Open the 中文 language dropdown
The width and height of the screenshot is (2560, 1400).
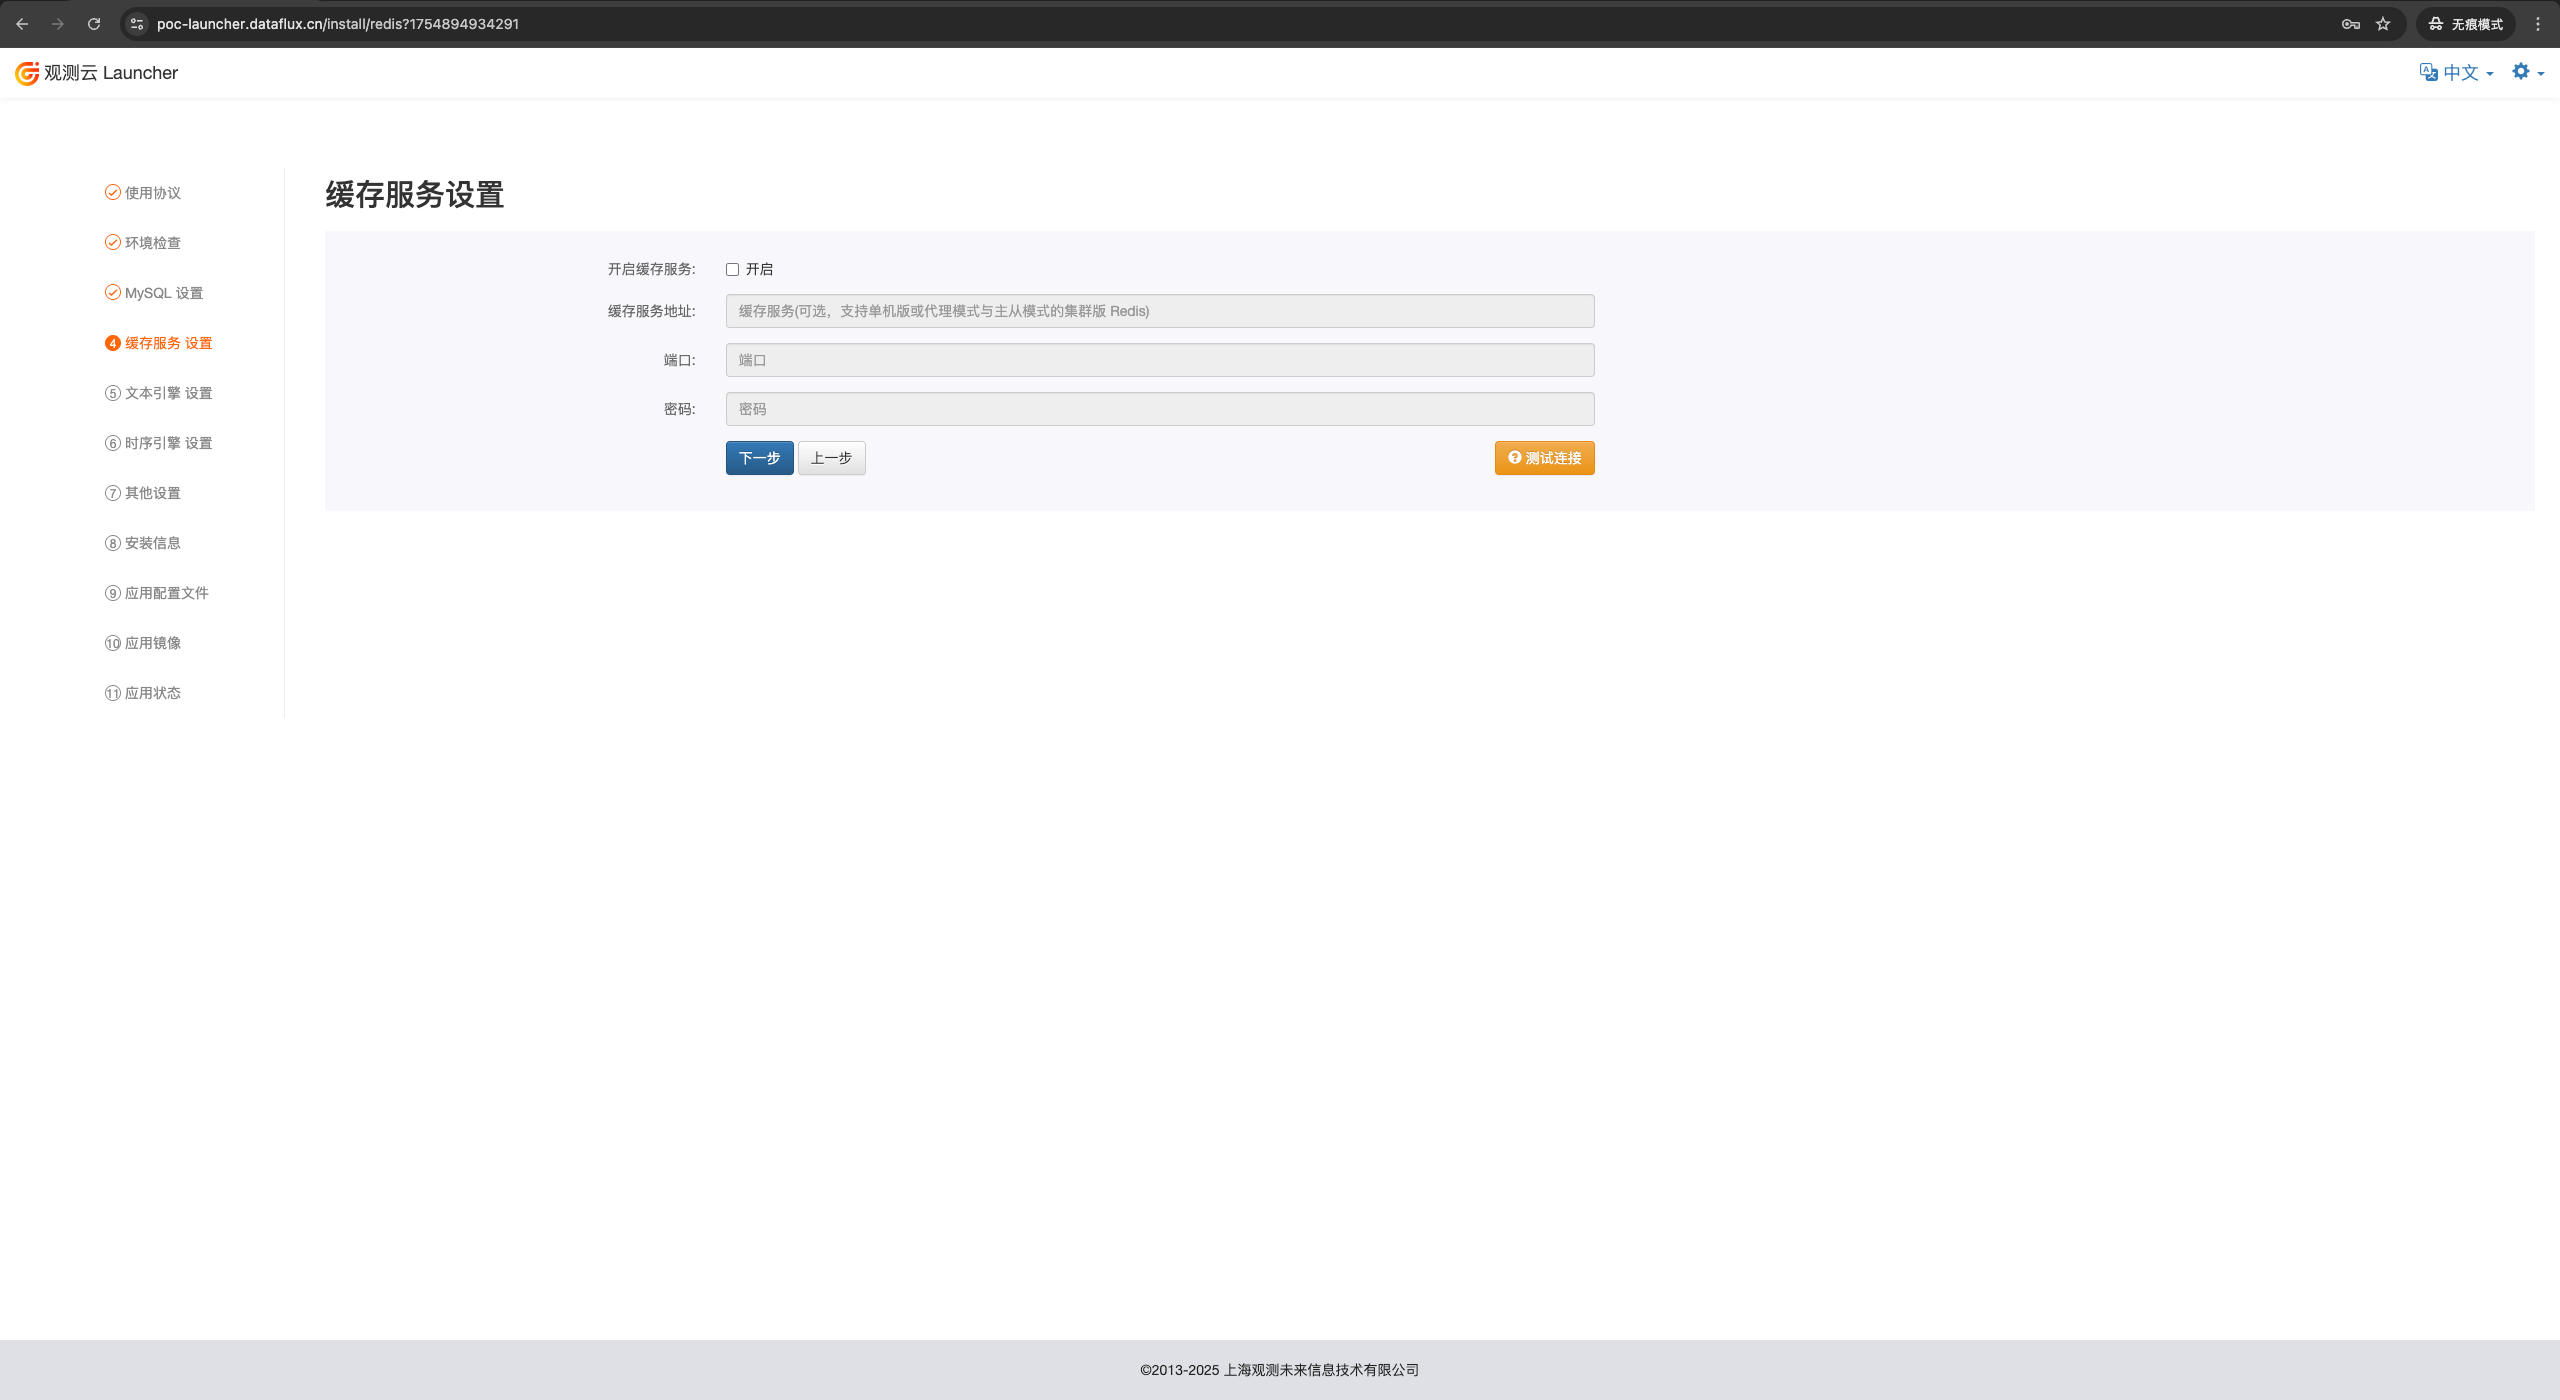2463,71
